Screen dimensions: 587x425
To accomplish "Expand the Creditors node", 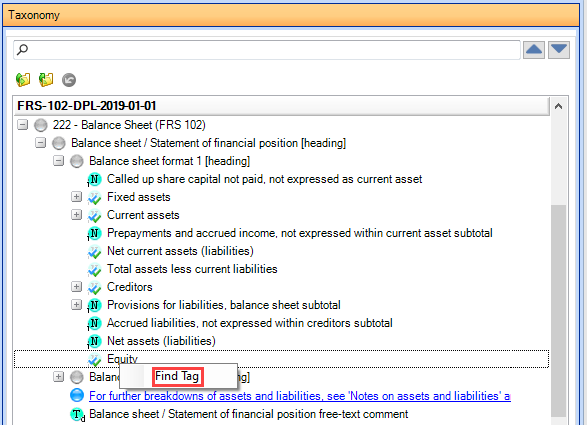I will click(76, 286).
